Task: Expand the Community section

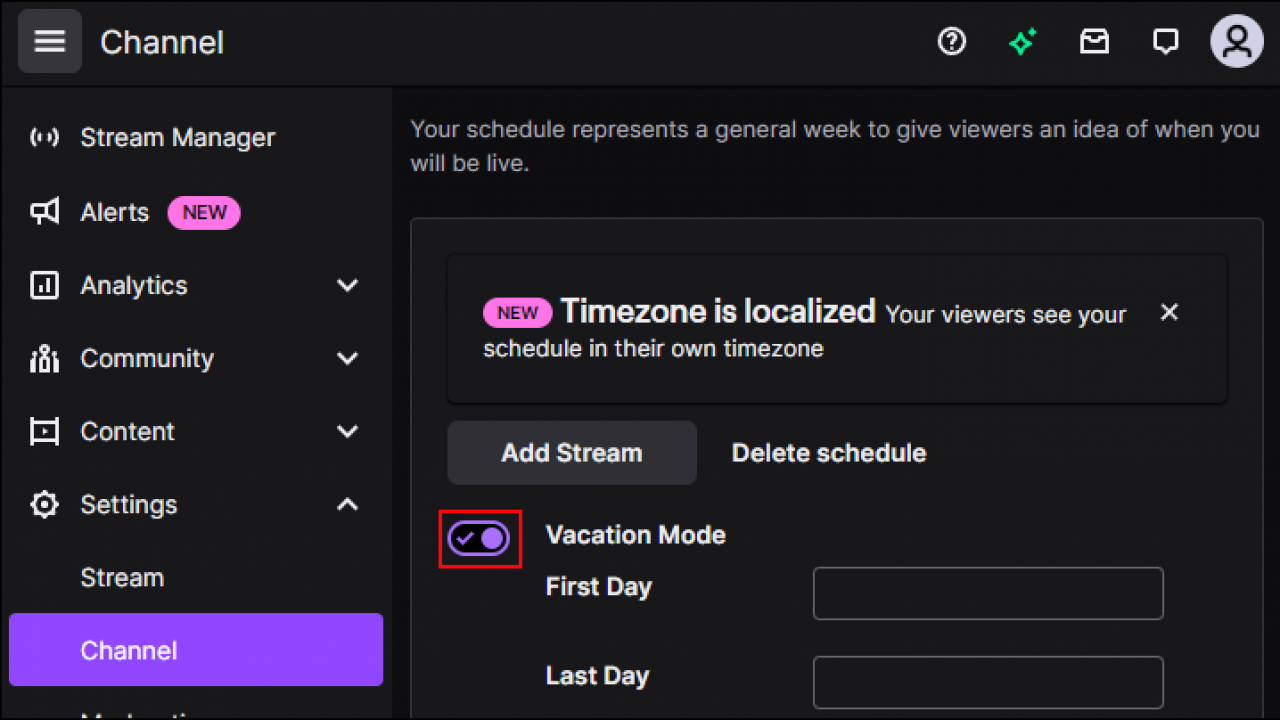Action: 347,358
